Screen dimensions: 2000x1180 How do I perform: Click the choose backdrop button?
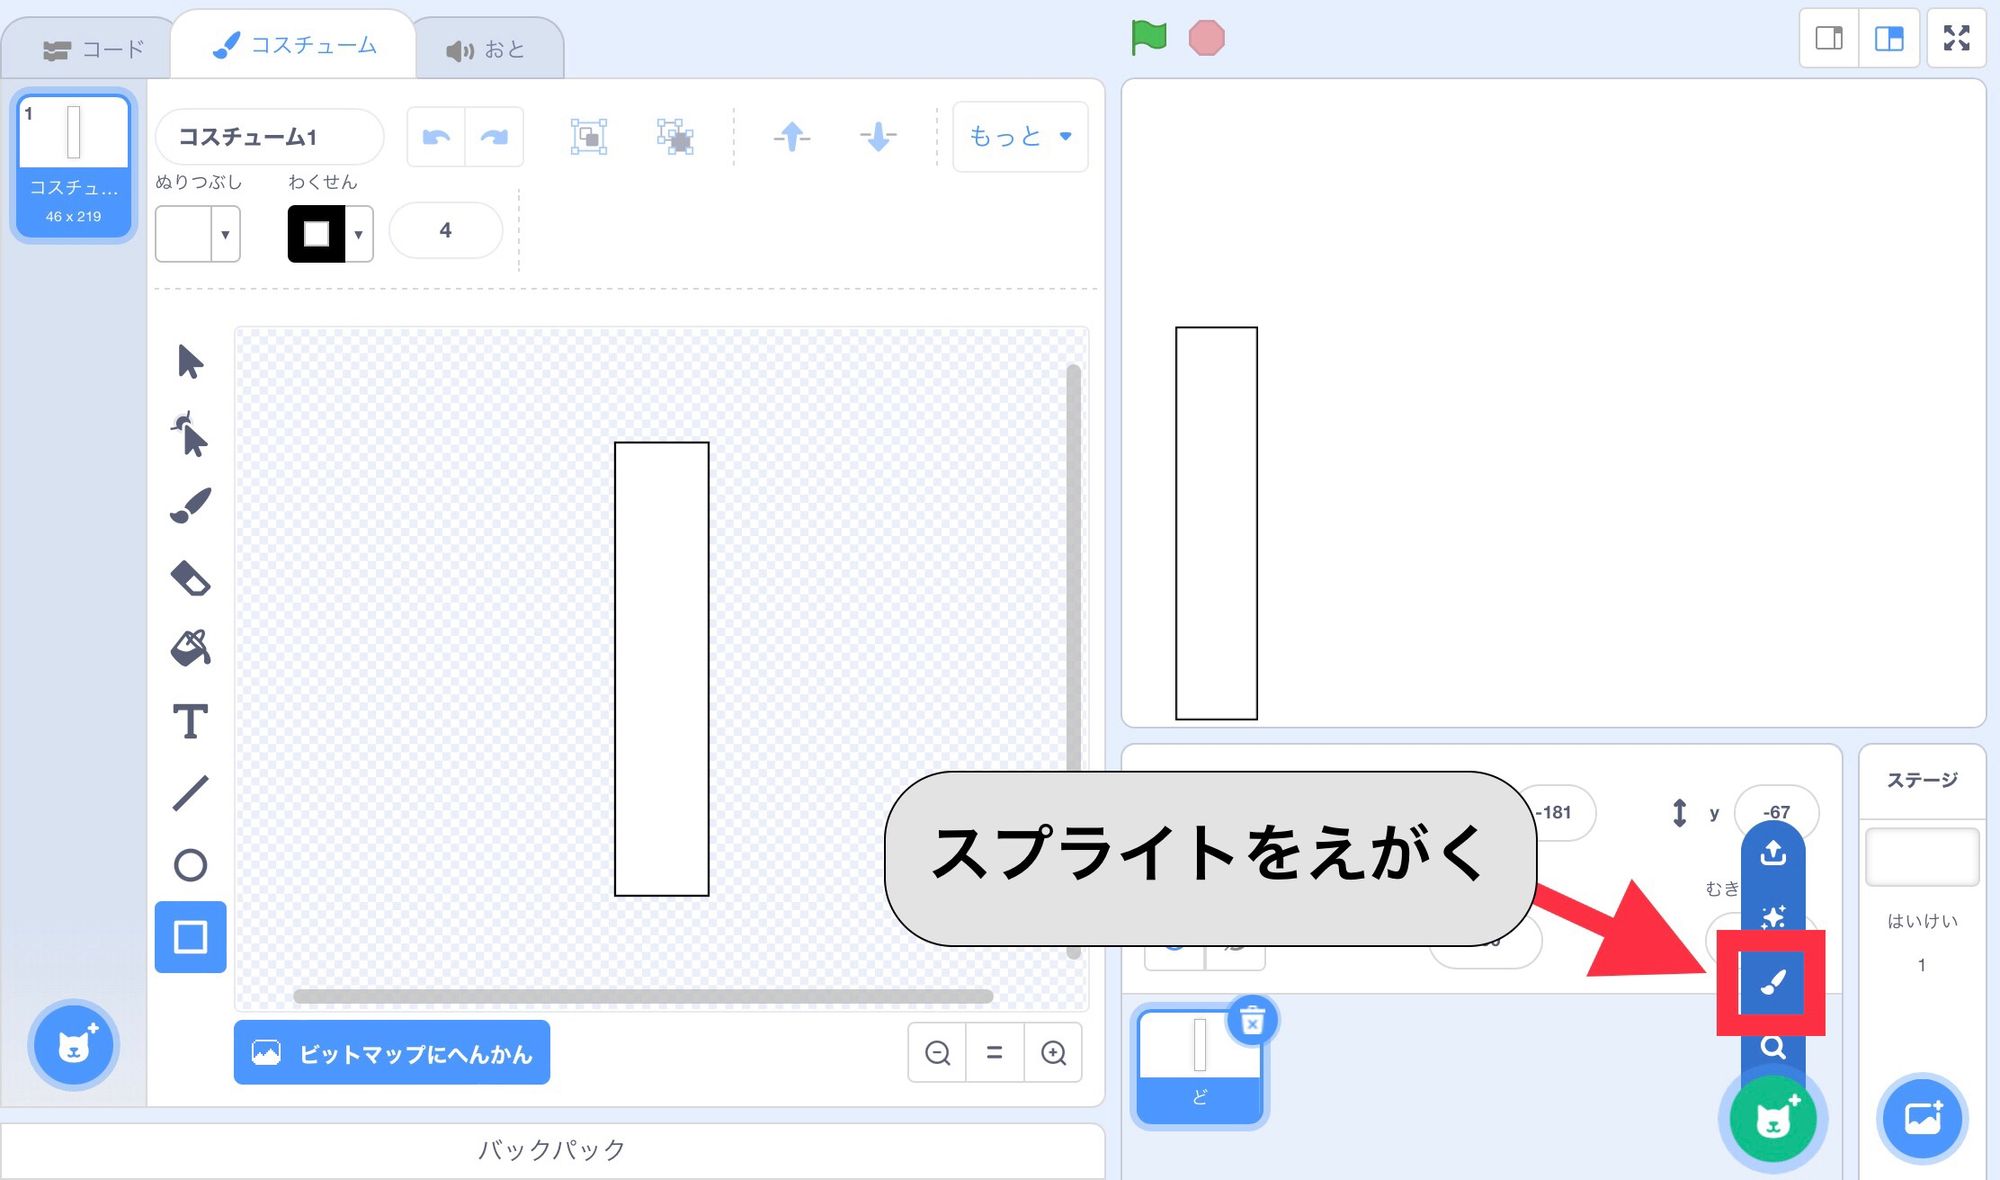coord(1923,1118)
